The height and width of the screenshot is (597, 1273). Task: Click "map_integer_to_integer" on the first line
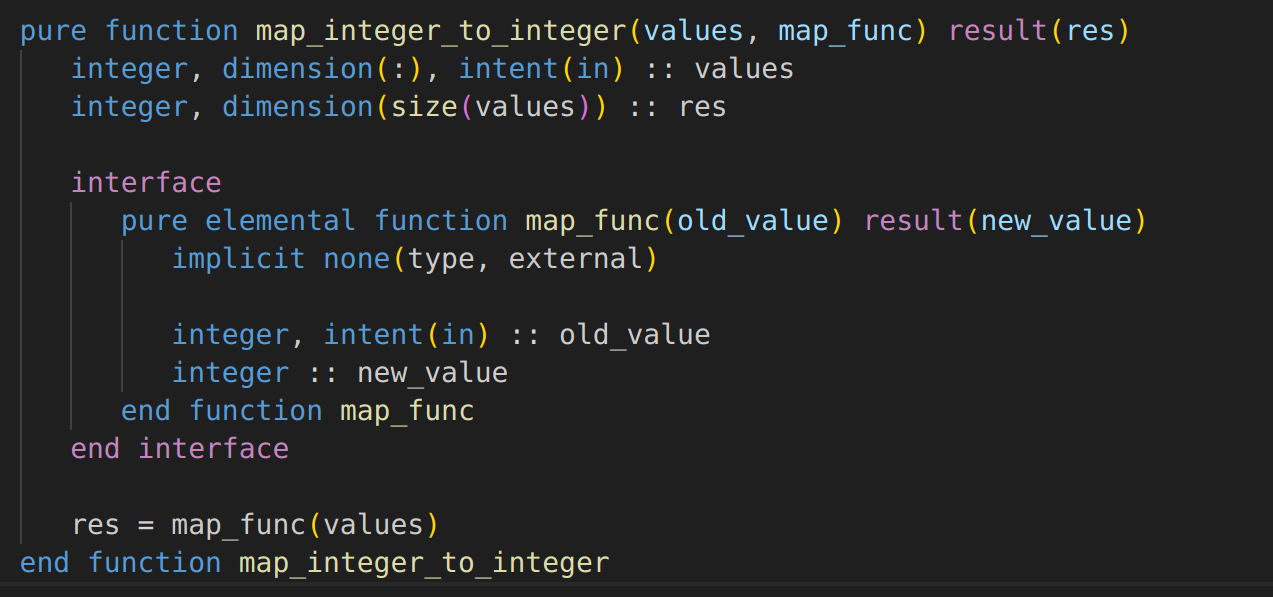point(441,31)
